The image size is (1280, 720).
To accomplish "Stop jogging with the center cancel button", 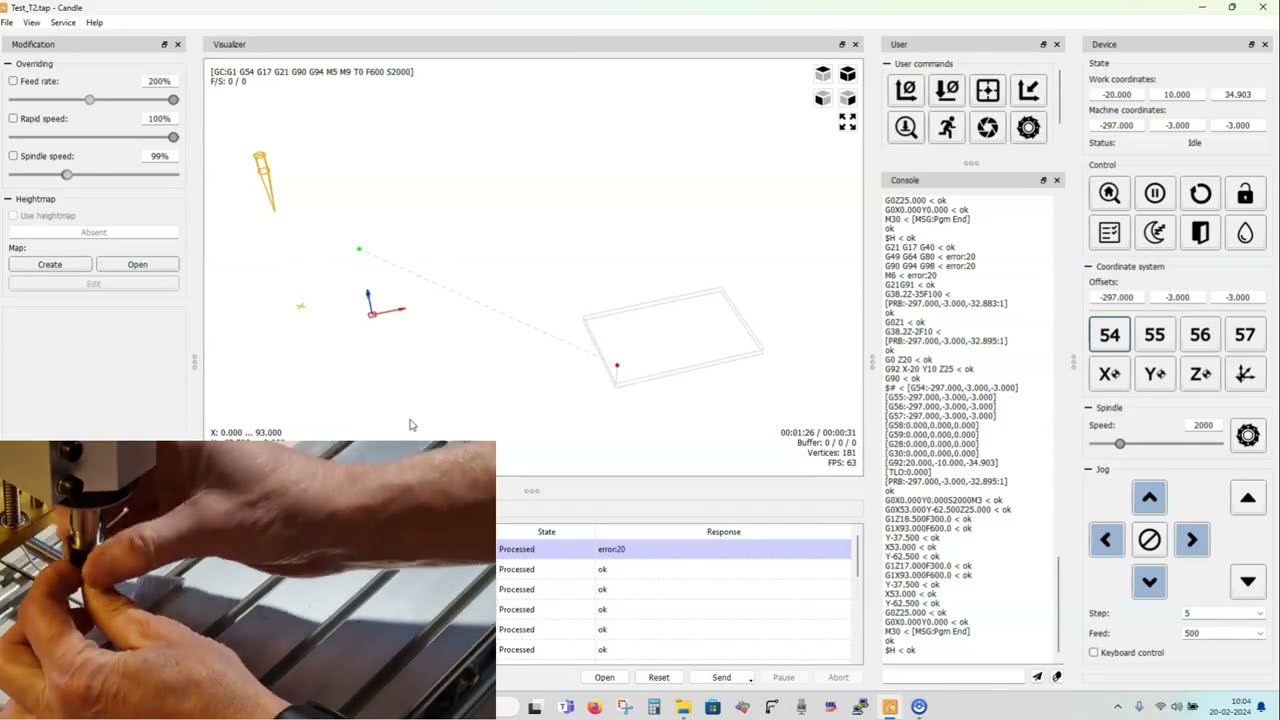I will click(1149, 540).
